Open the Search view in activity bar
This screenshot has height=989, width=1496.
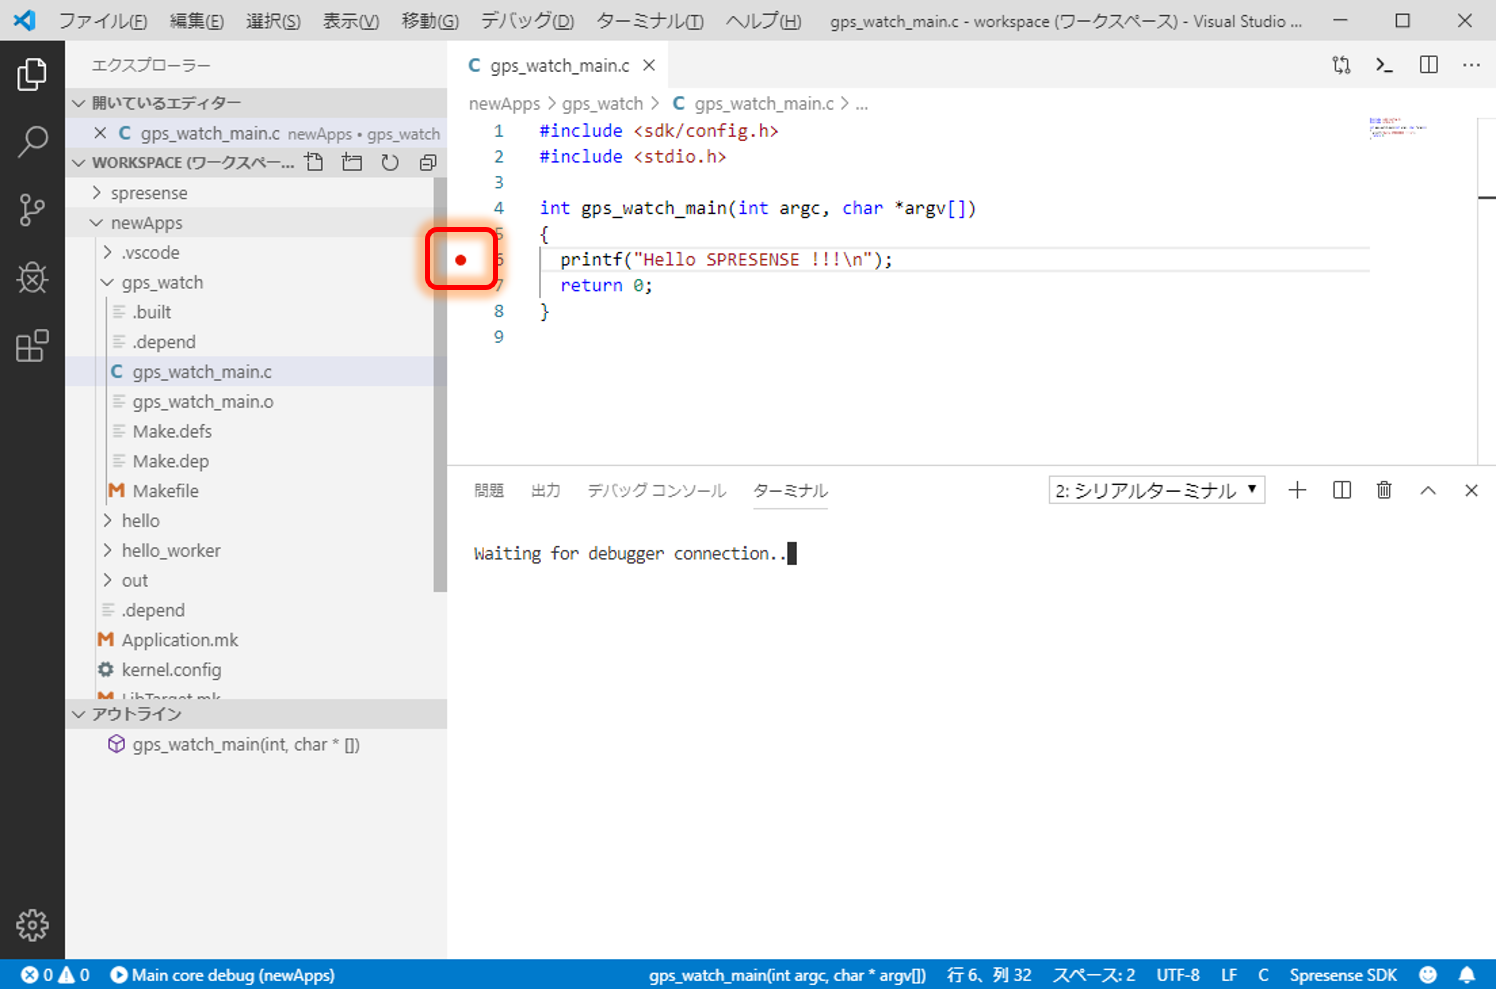(32, 142)
